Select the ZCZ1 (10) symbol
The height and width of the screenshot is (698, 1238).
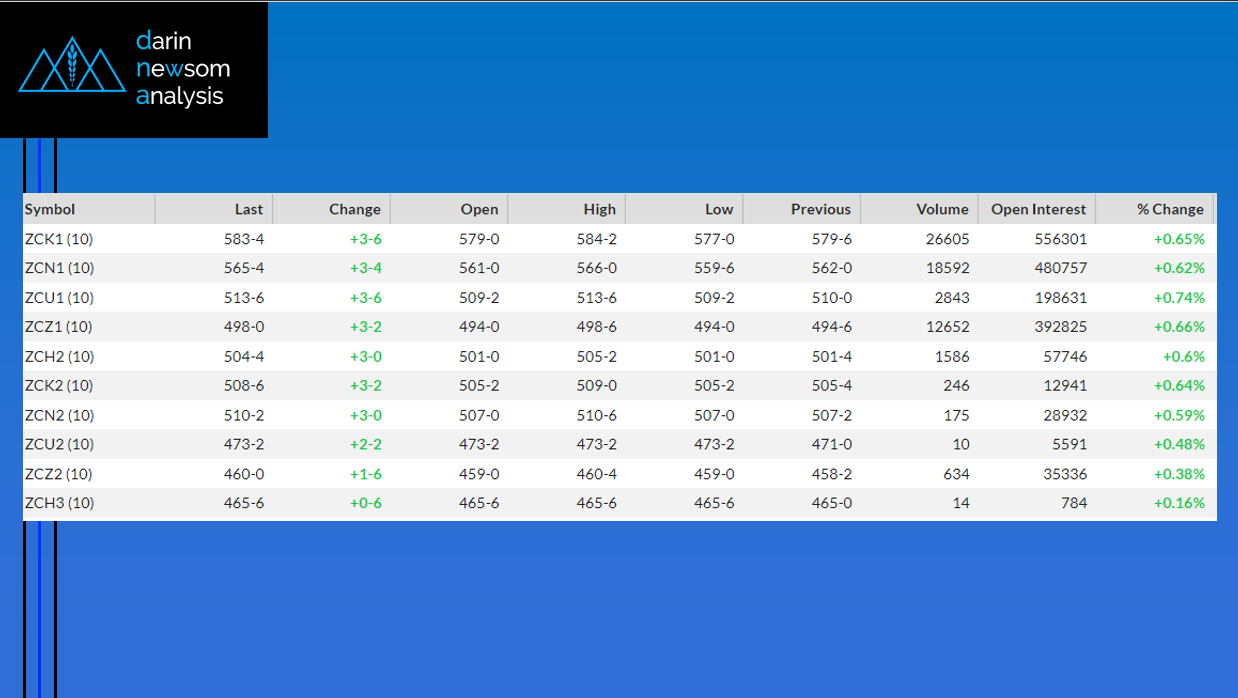(58, 327)
